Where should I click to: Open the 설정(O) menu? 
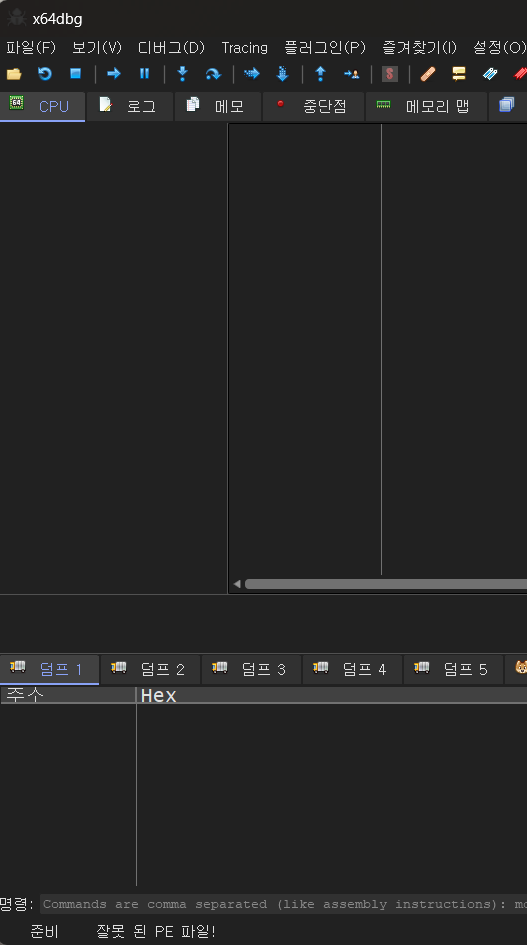click(499, 48)
